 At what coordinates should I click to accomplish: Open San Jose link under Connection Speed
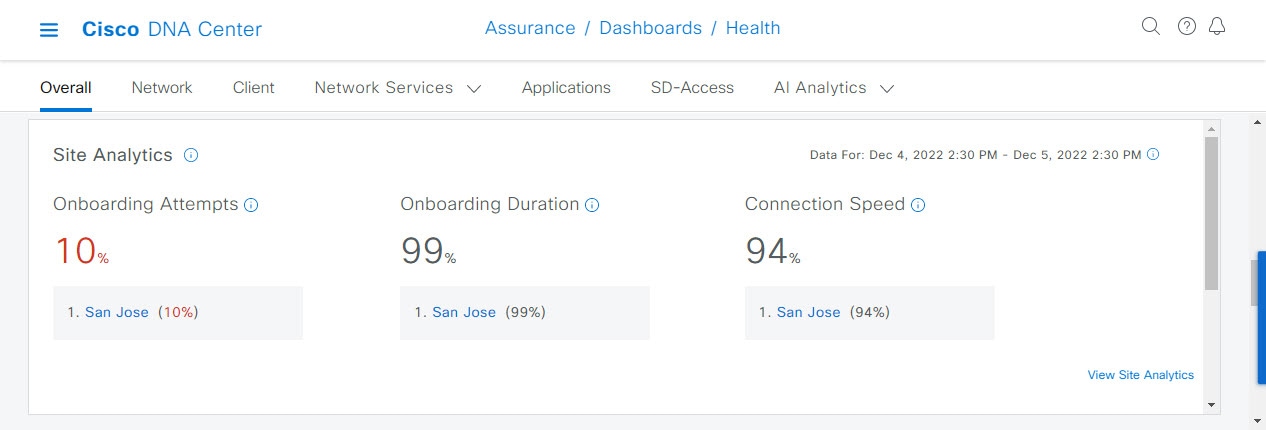point(809,312)
